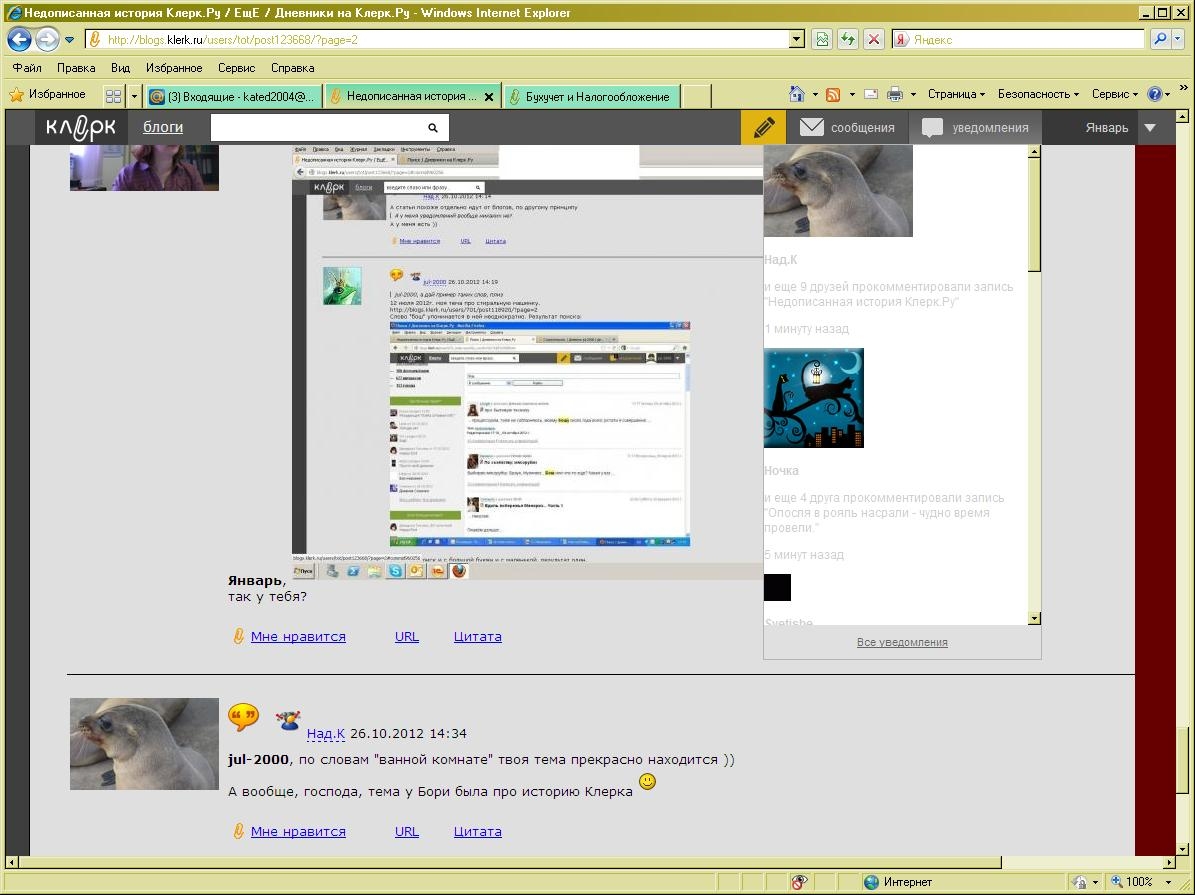The height and width of the screenshot is (895, 1195).
Task: Quote the Над.К comment via Цитата
Action: [x=478, y=832]
